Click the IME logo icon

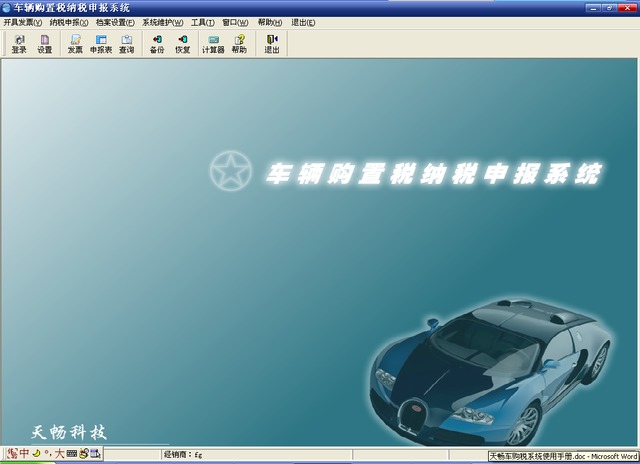(x=12, y=453)
